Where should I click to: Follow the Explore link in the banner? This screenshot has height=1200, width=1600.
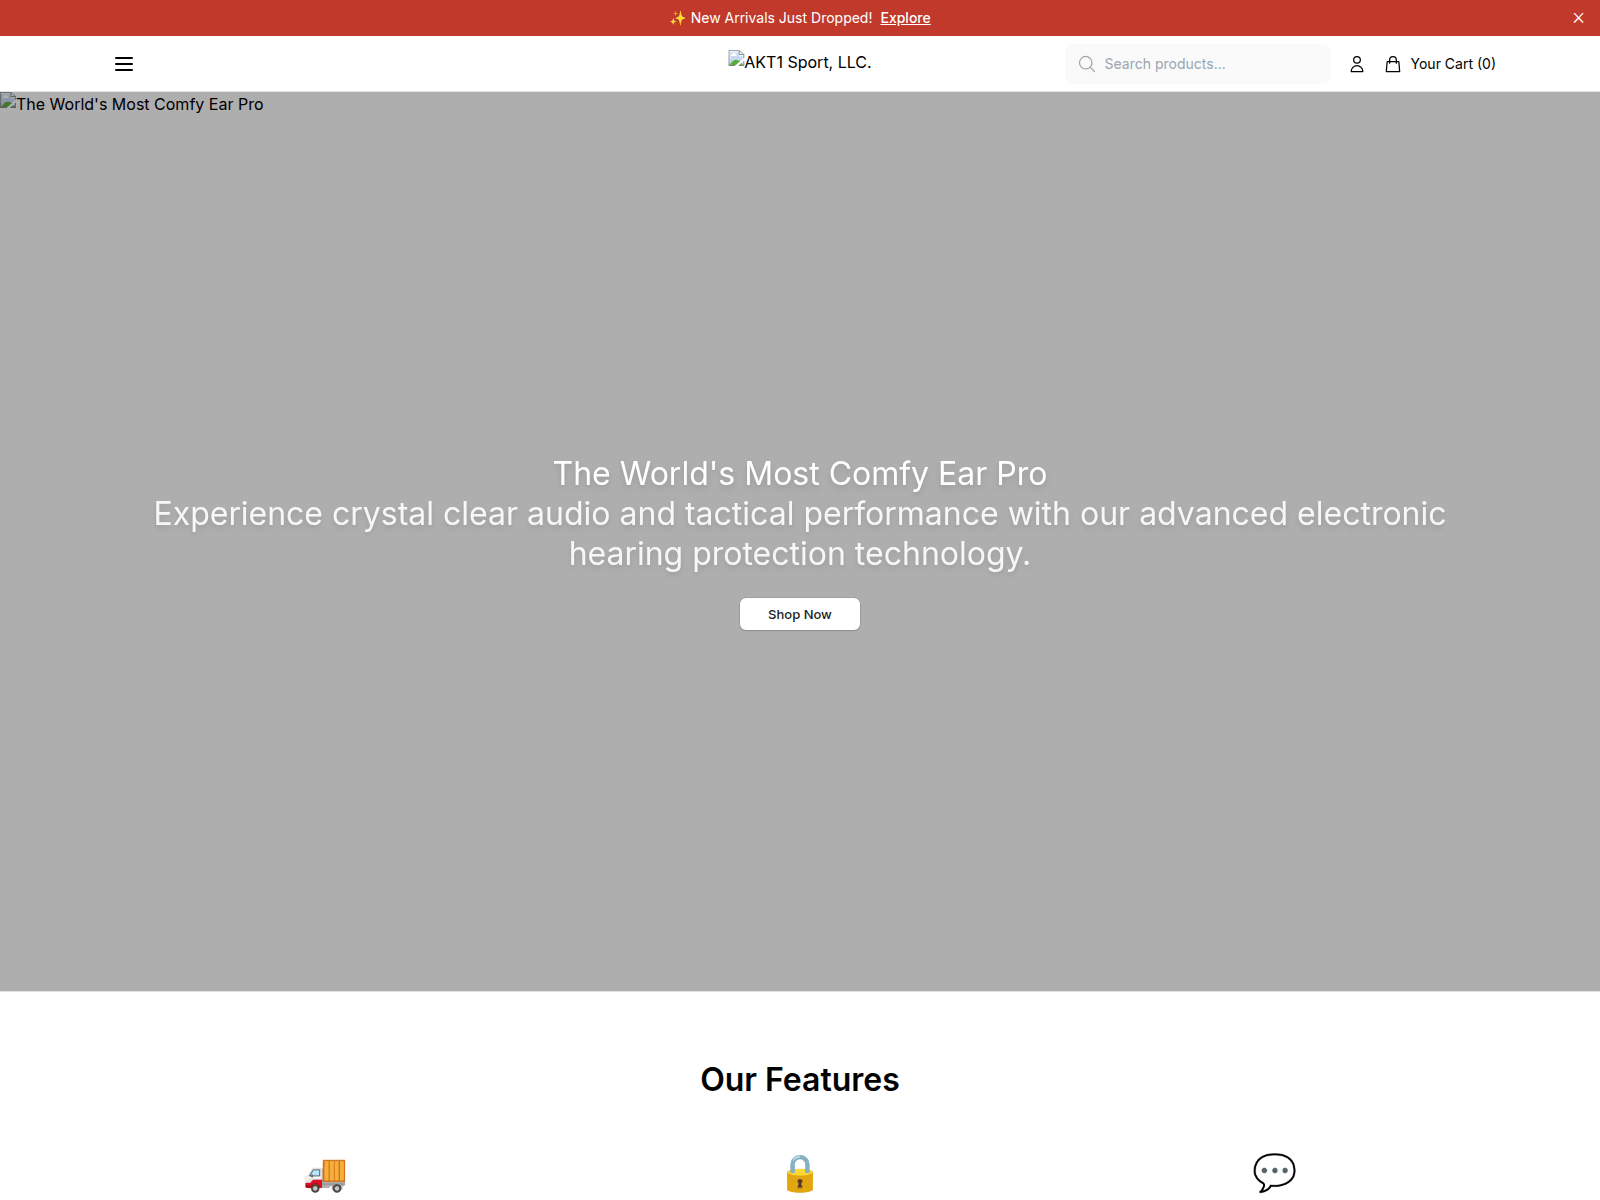pyautogui.click(x=905, y=18)
